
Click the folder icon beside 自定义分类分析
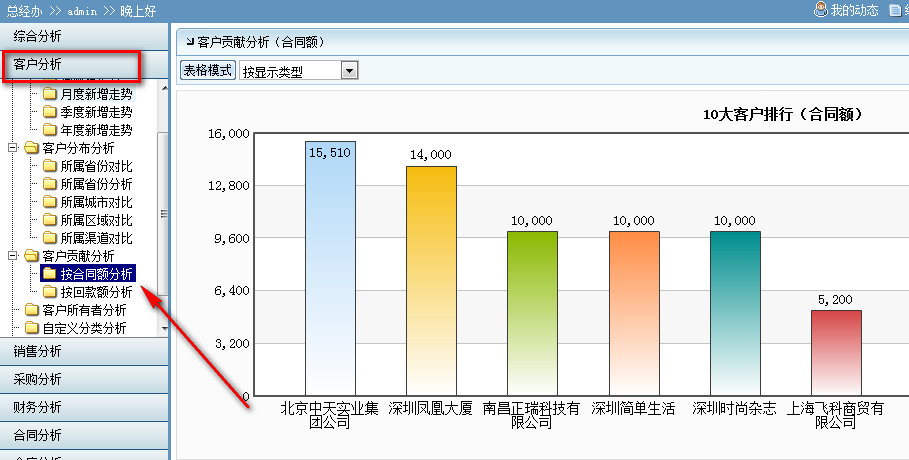31,328
